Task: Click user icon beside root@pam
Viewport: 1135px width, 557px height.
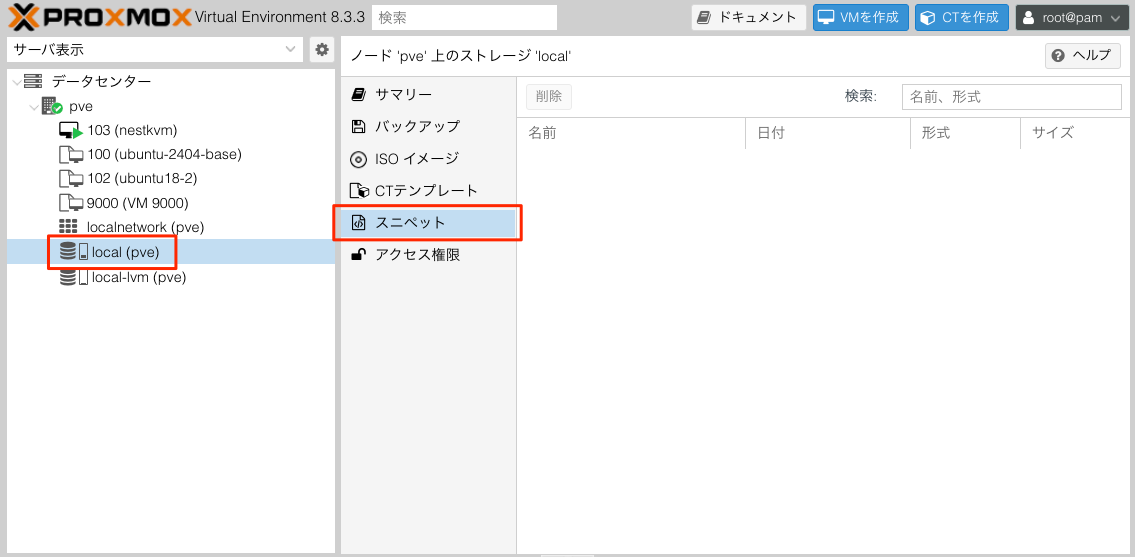Action: pyautogui.click(x=1029, y=17)
